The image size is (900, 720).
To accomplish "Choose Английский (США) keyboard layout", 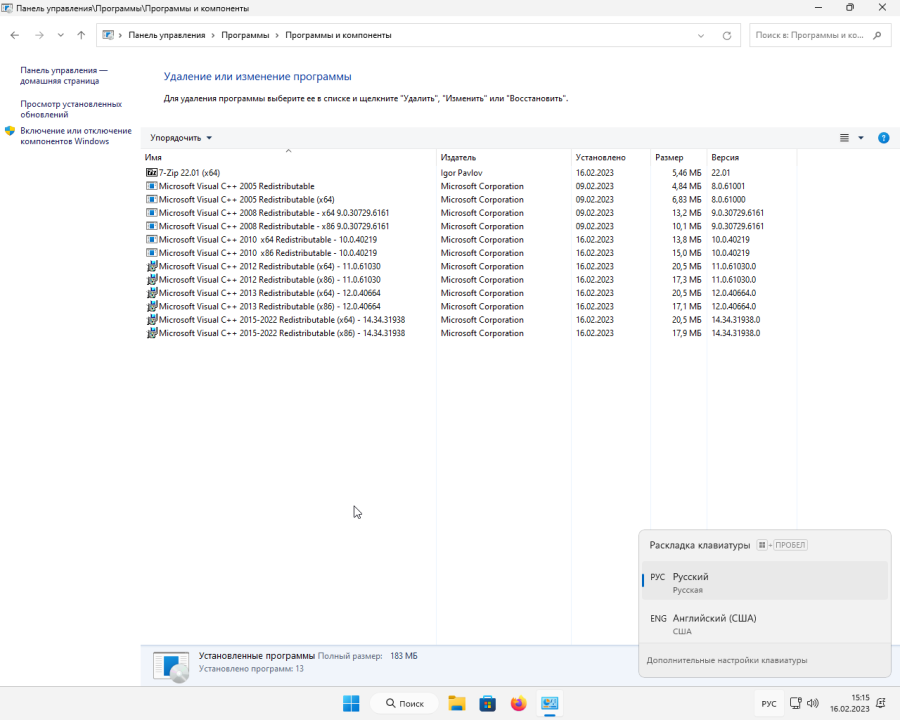I will tap(765, 623).
